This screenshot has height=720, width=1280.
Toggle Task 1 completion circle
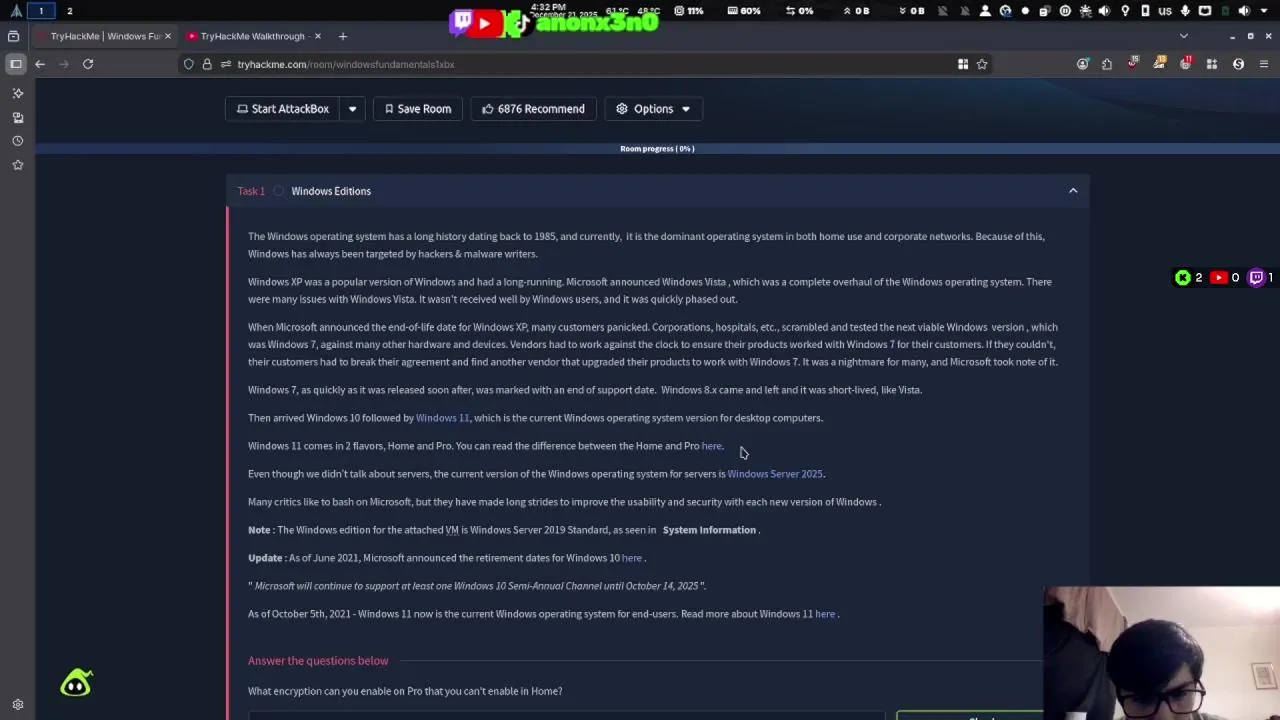pos(279,191)
